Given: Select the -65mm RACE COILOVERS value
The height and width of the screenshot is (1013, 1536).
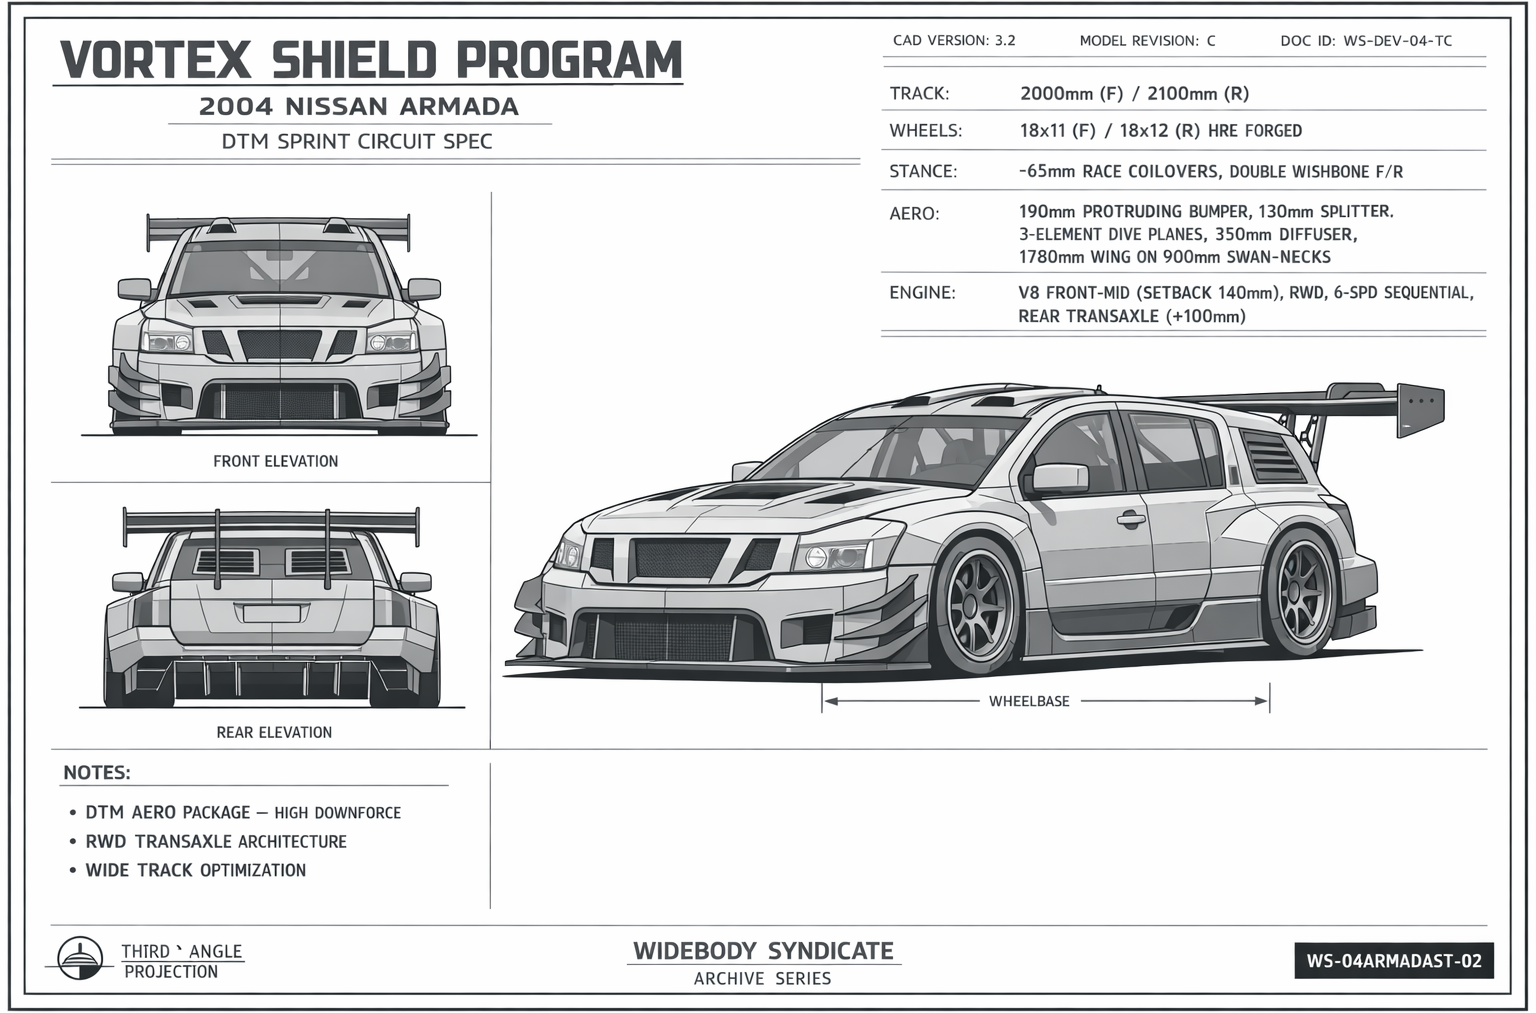Looking at the screenshot, I should coord(1211,171).
